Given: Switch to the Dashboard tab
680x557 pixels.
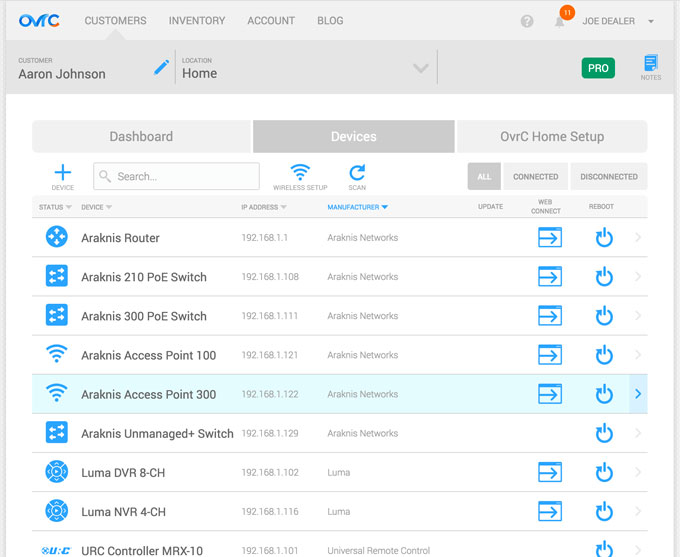Looking at the screenshot, I should pyautogui.click(x=141, y=136).
